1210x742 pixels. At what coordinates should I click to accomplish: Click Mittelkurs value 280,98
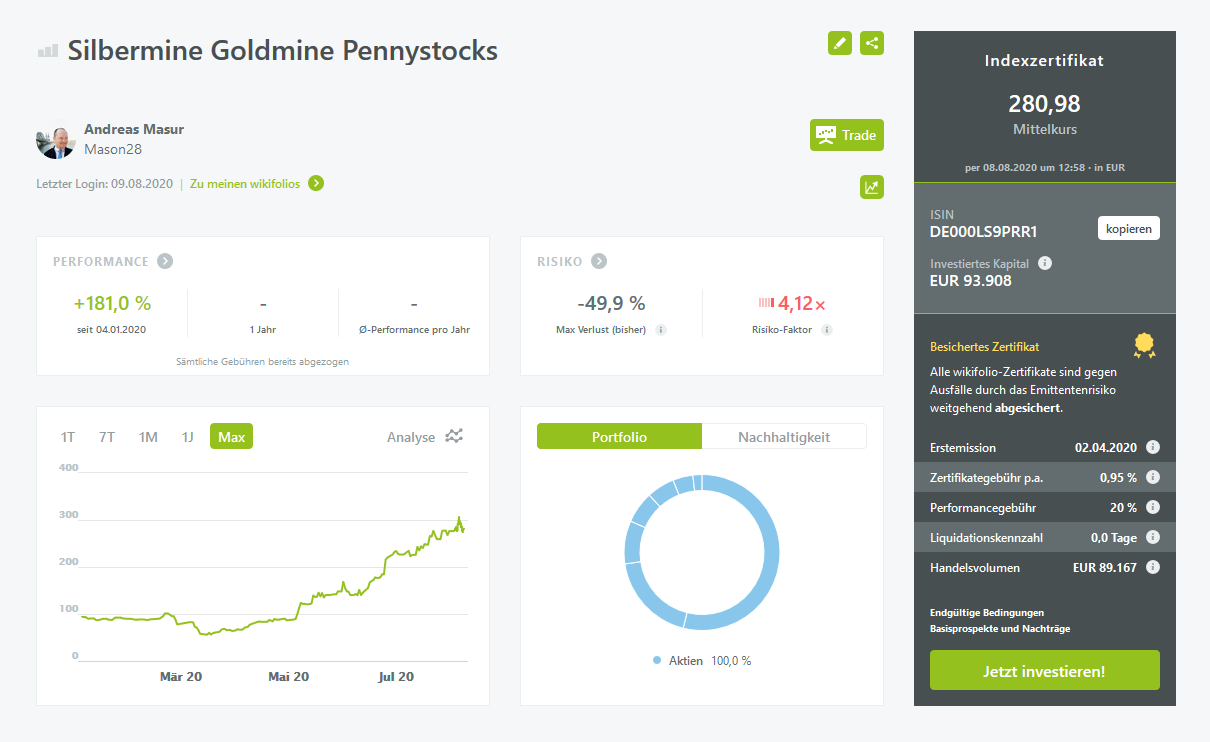(x=1045, y=103)
